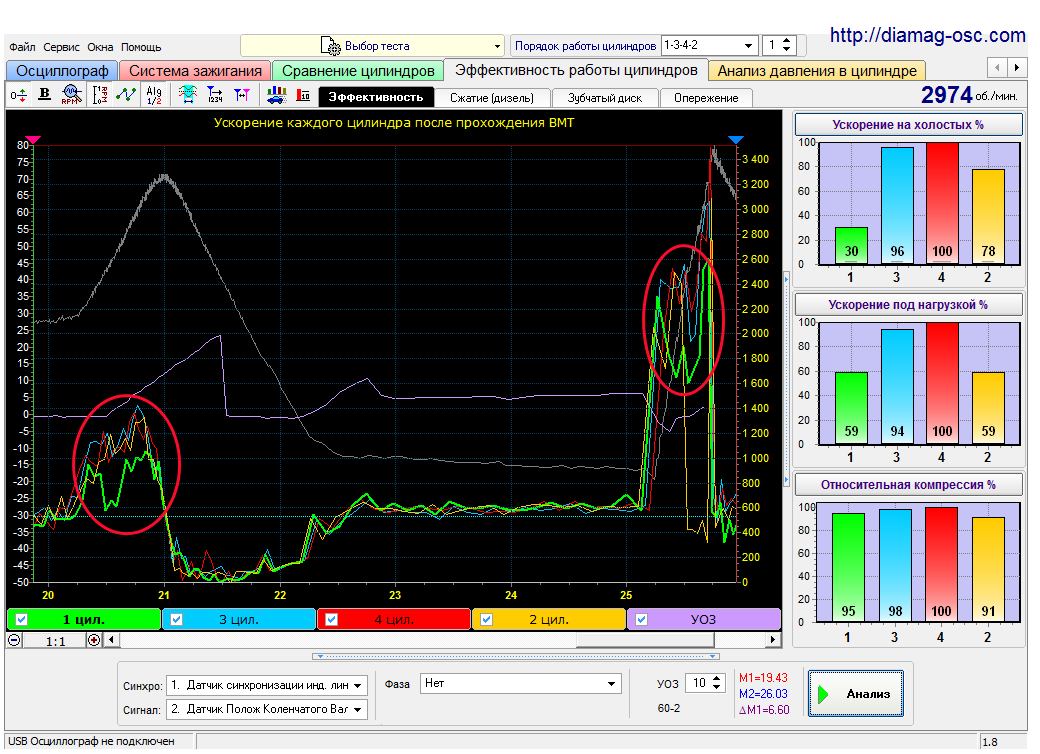Increase the УОЗ stepper value

(716, 678)
